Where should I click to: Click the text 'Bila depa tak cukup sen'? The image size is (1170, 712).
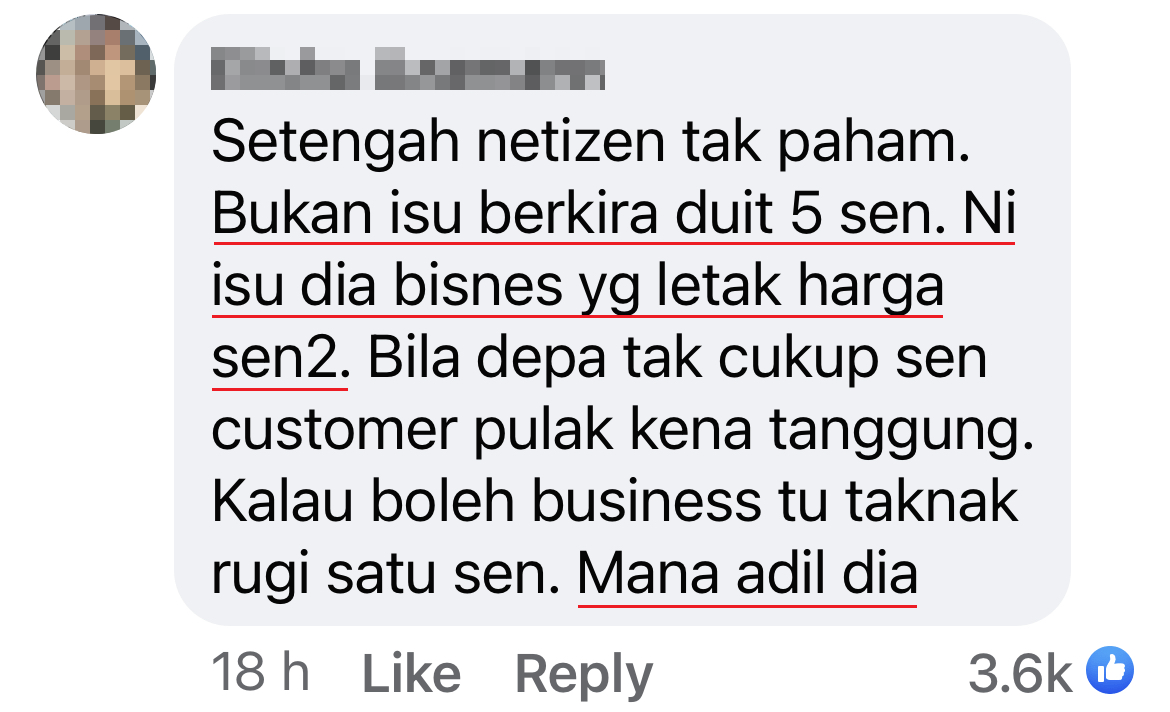678,359
